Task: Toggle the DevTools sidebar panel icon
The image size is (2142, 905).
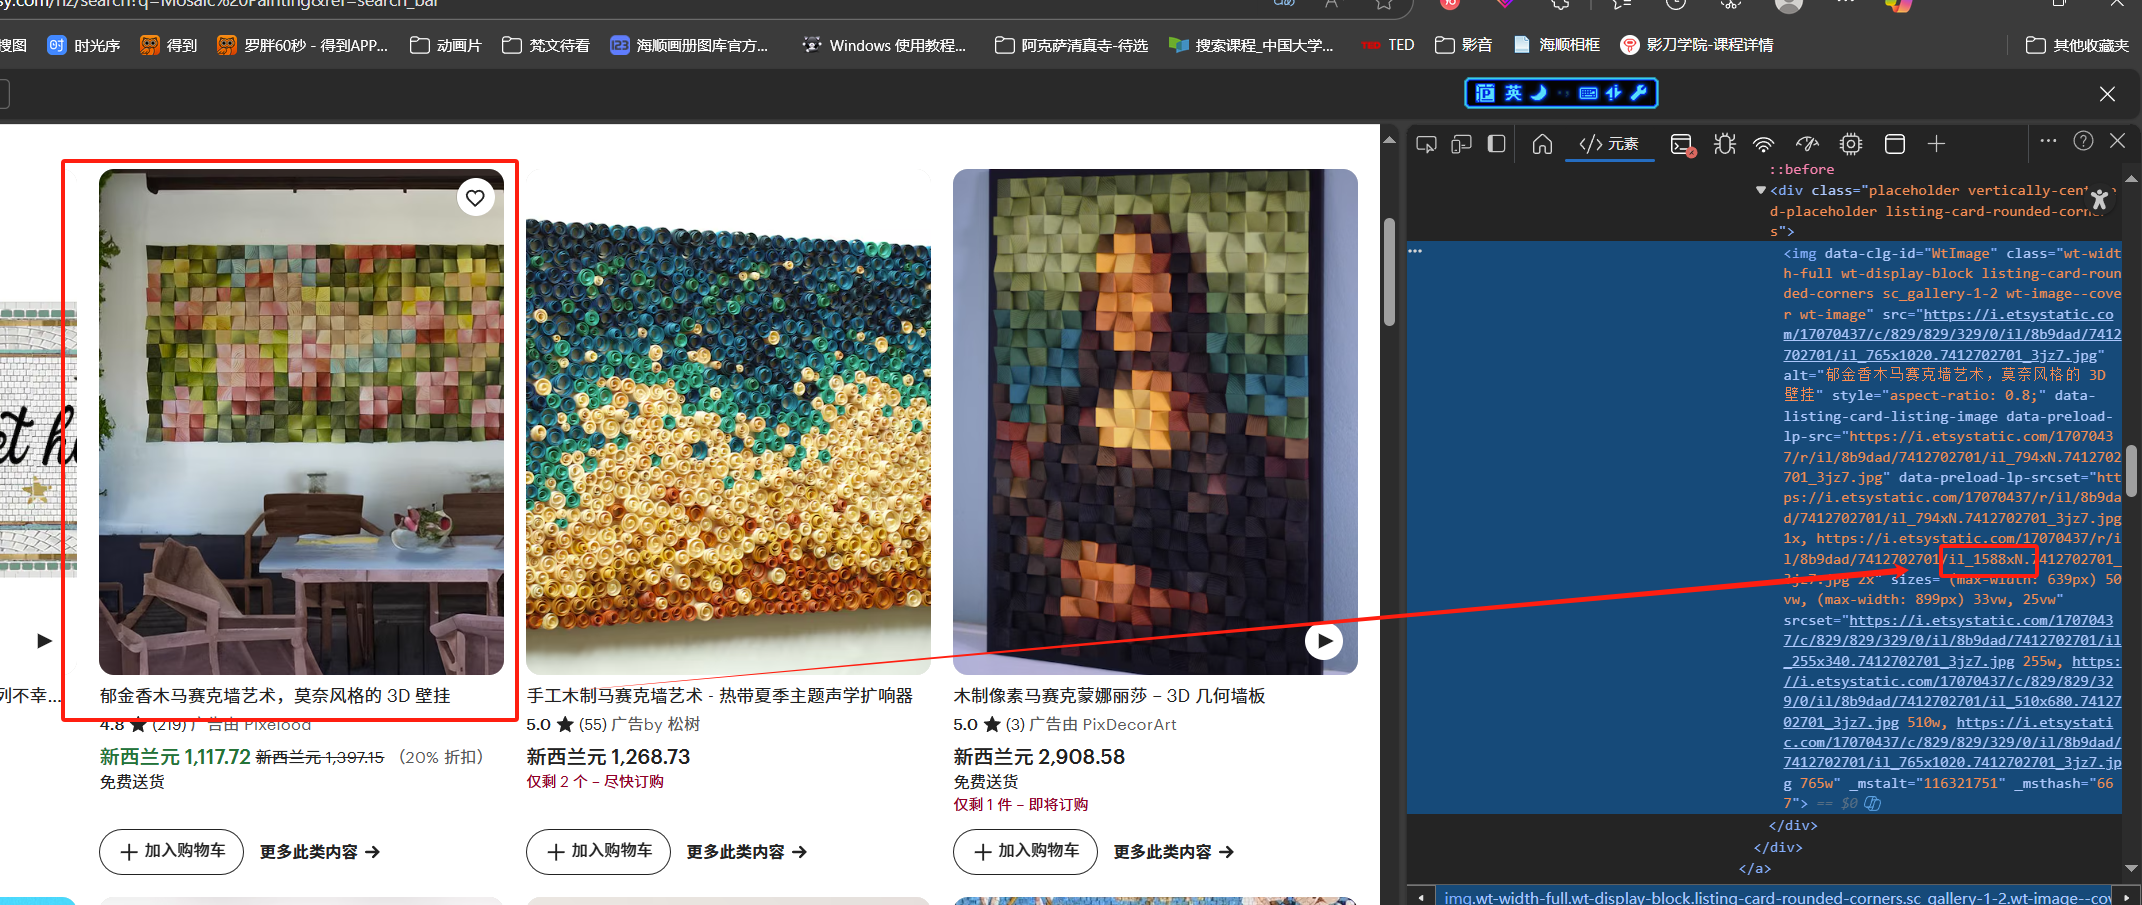Action: pos(1496,144)
